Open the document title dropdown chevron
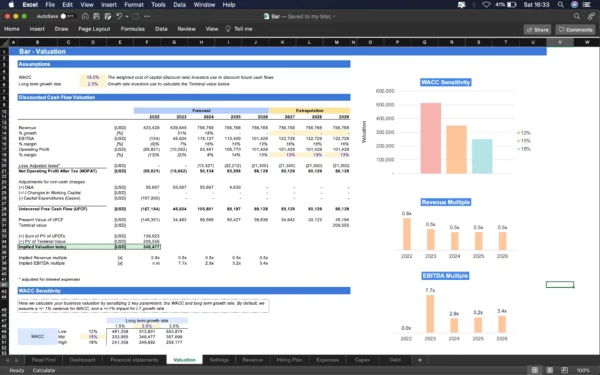Viewport: 600px width, 375px height. click(x=334, y=16)
